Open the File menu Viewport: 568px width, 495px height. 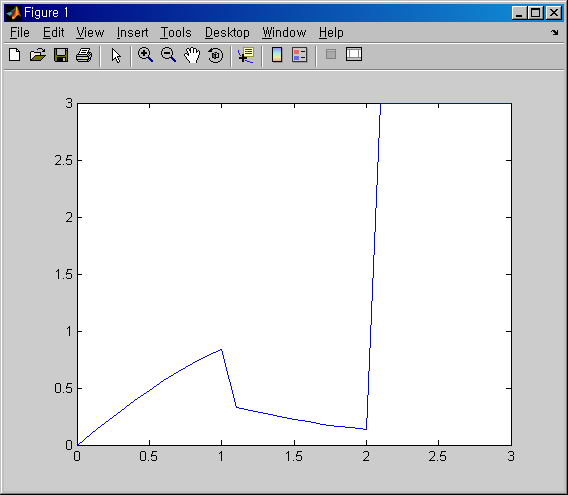[x=20, y=33]
